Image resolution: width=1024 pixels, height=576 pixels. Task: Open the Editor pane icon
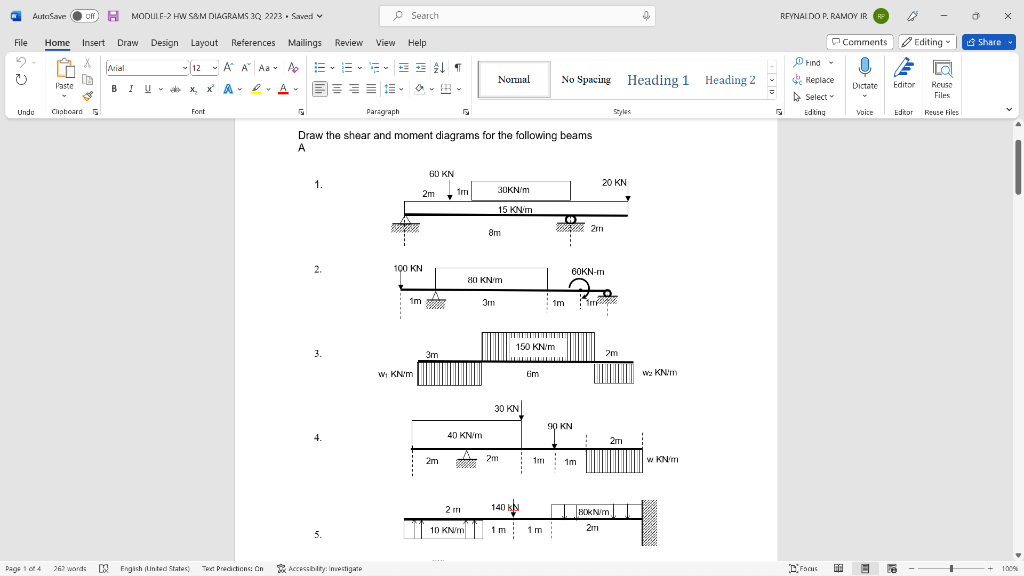(904, 68)
